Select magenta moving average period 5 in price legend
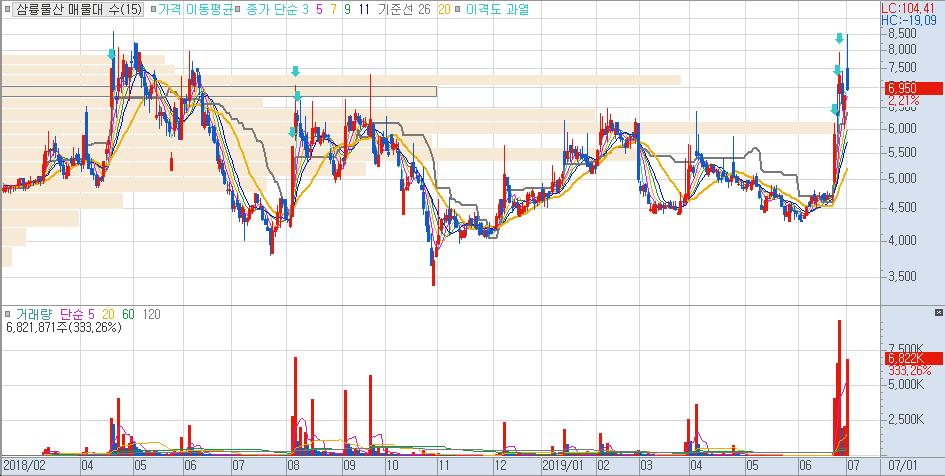945x476 pixels. (x=319, y=10)
